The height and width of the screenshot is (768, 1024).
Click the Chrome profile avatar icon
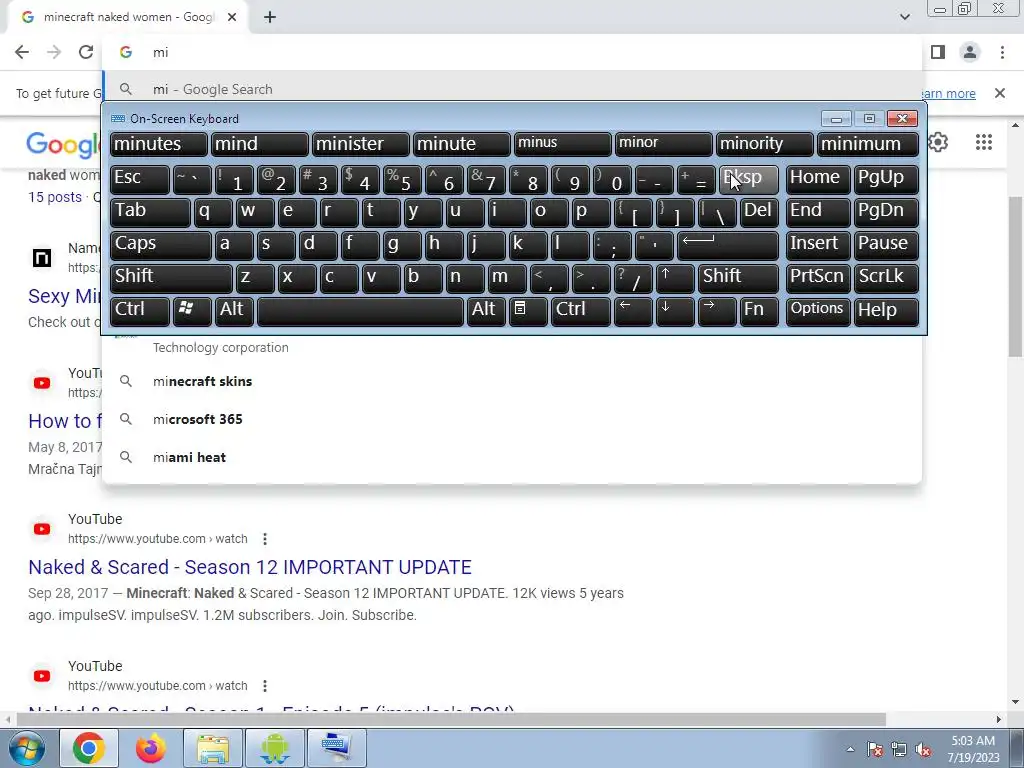coord(970,52)
